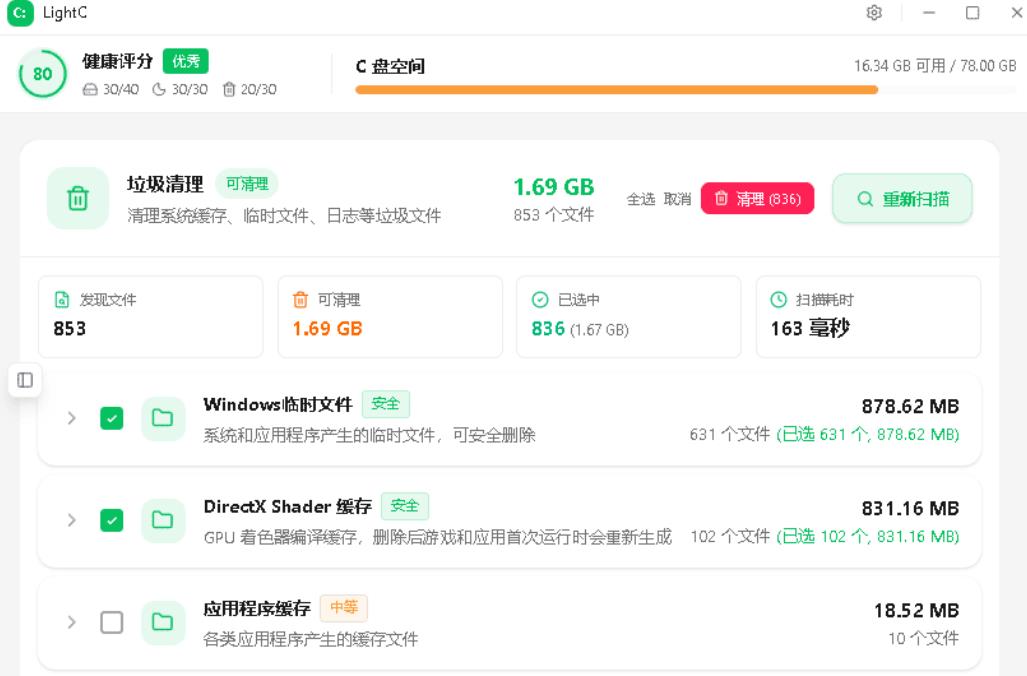Click the green 1.69 GB header total
This screenshot has width=1027, height=676.
tap(554, 187)
